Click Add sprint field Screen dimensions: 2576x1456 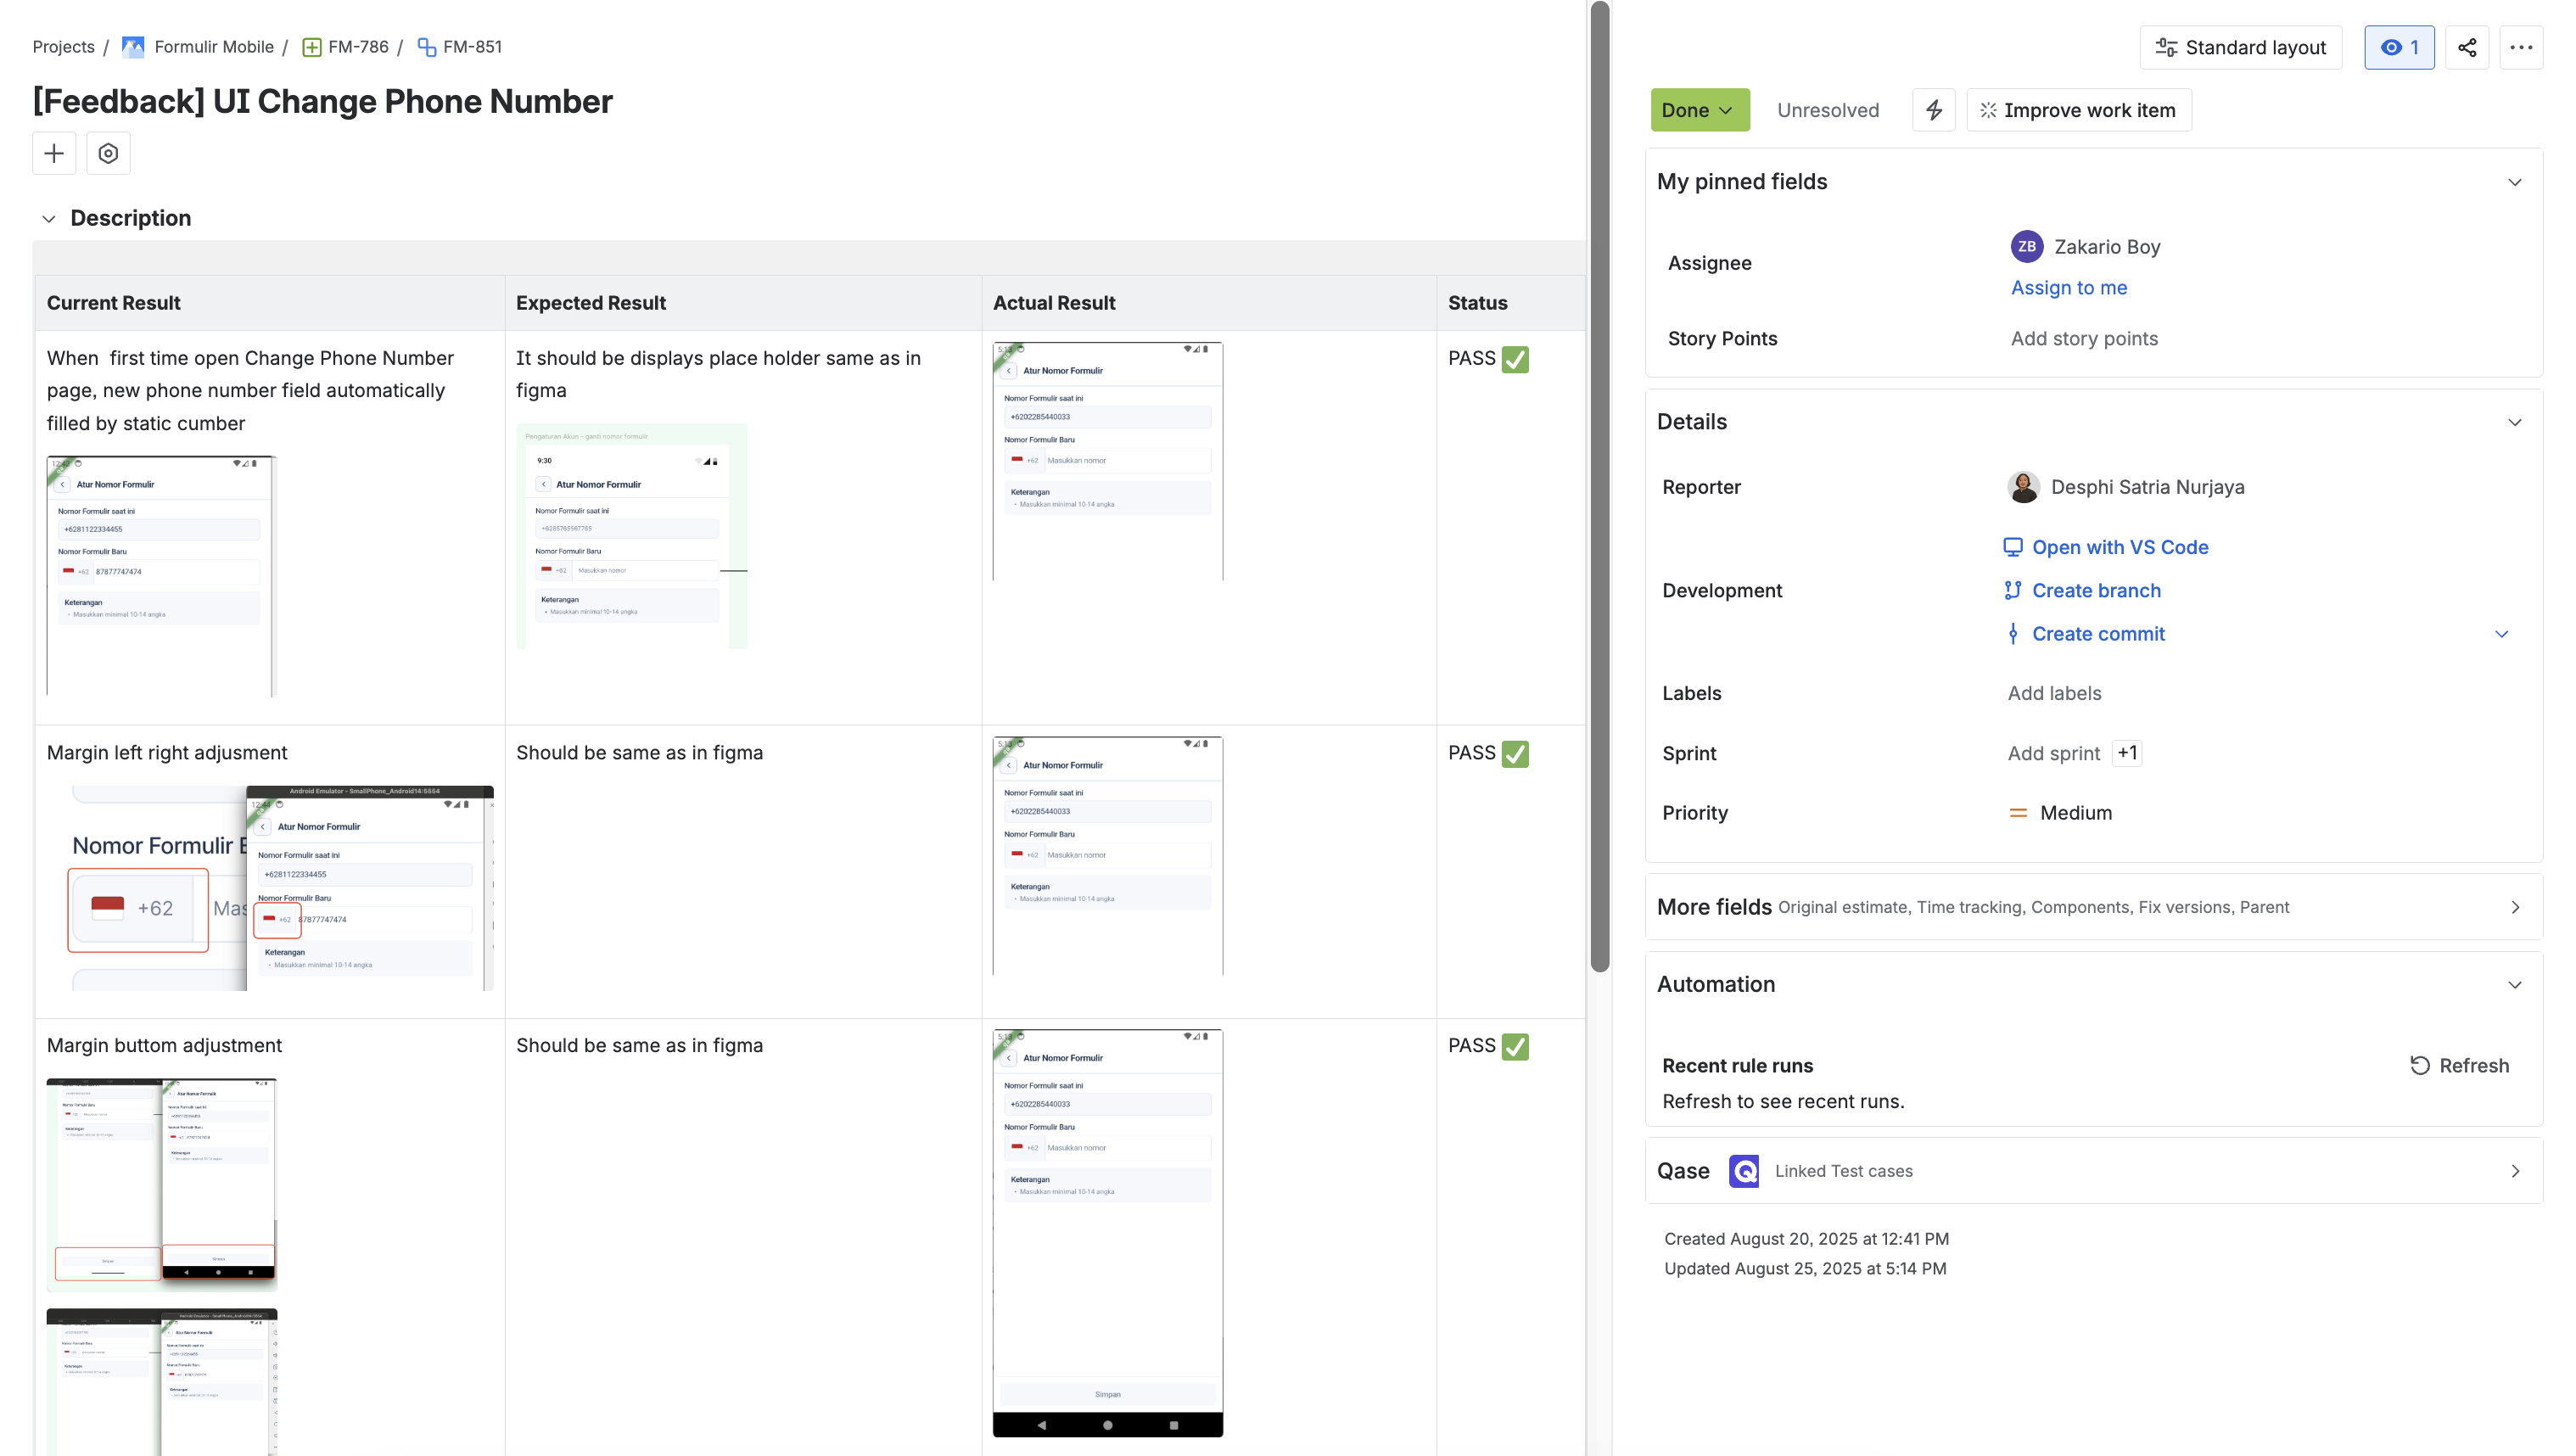[2054, 754]
